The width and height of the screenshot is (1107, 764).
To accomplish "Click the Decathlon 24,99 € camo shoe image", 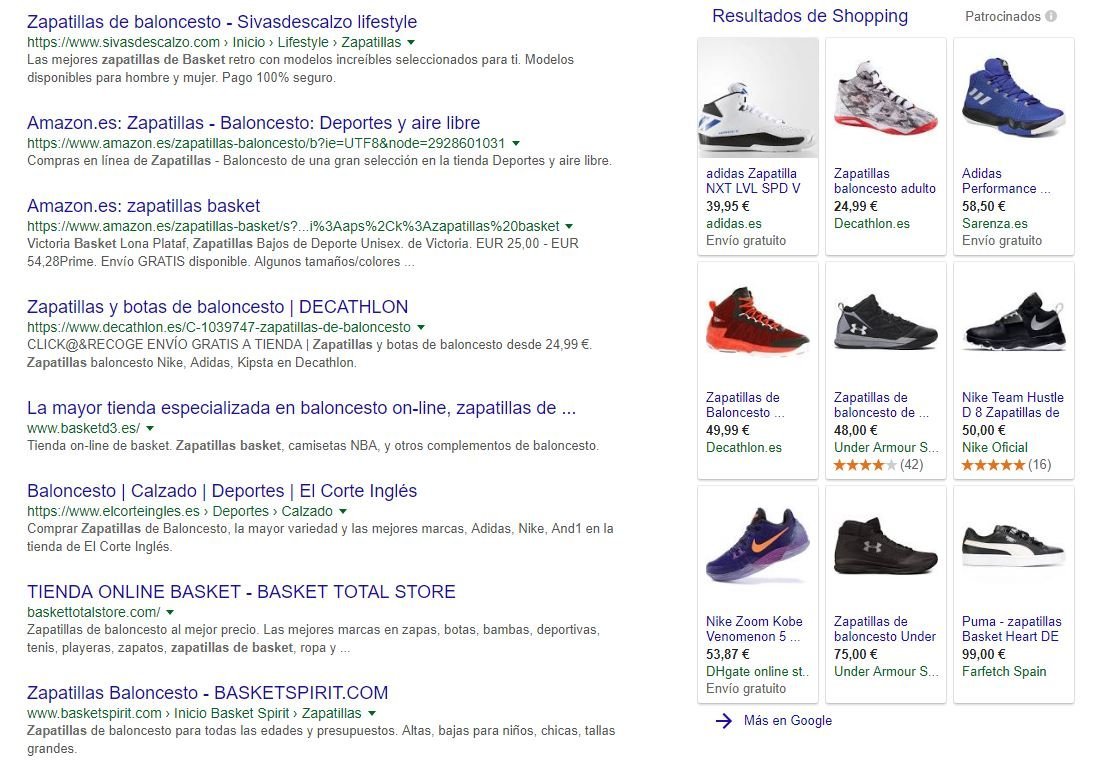I will coord(885,99).
